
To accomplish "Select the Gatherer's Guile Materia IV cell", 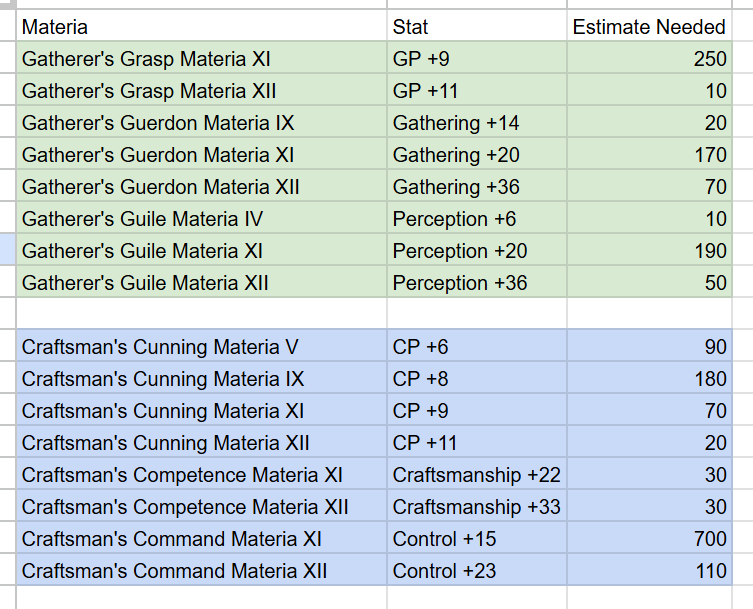I will coord(202,218).
